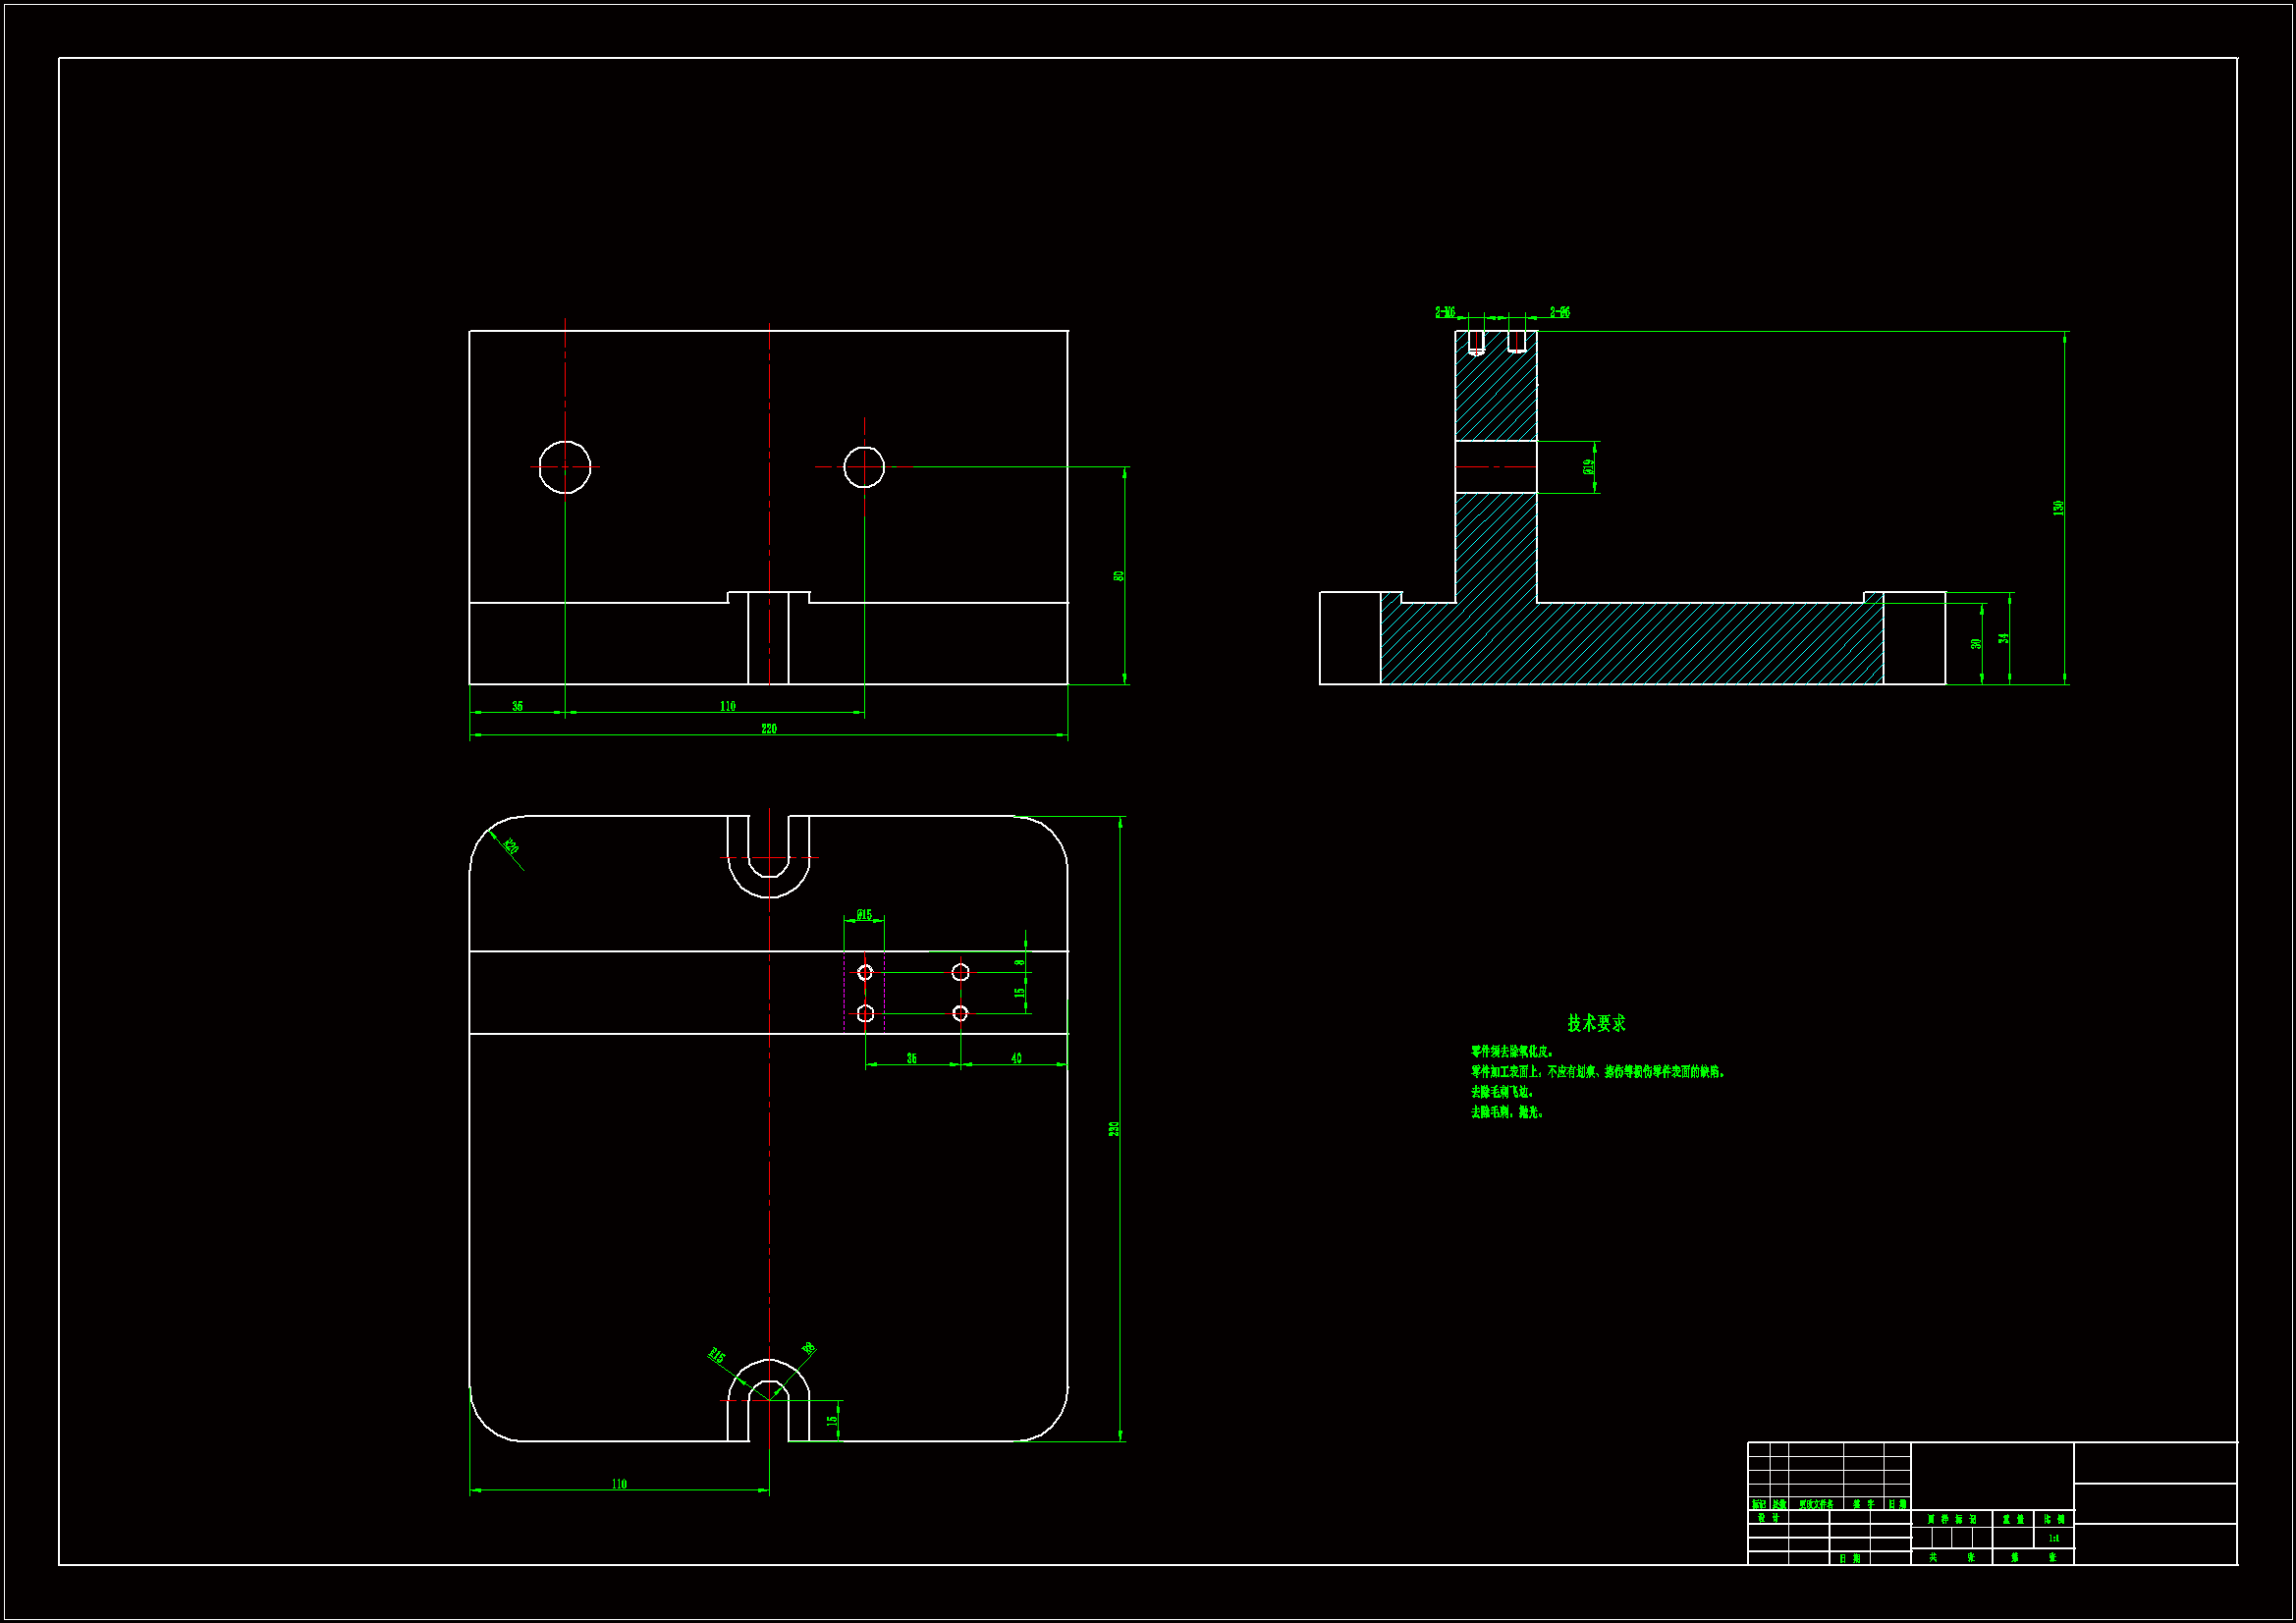Select the R15 slot radius label
This screenshot has height=1623, width=2296.
pyautogui.click(x=716, y=1356)
